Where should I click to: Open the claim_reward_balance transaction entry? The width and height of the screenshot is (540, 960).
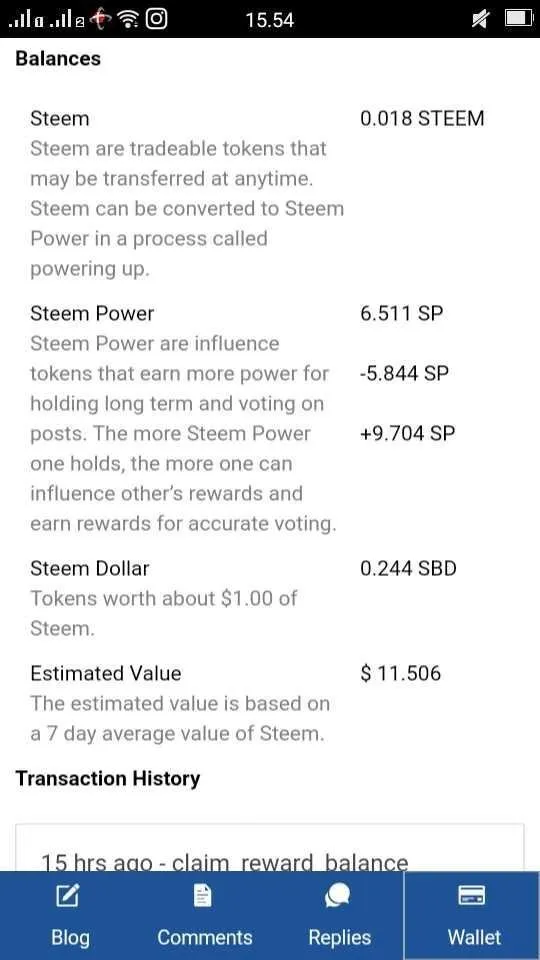tap(269, 848)
